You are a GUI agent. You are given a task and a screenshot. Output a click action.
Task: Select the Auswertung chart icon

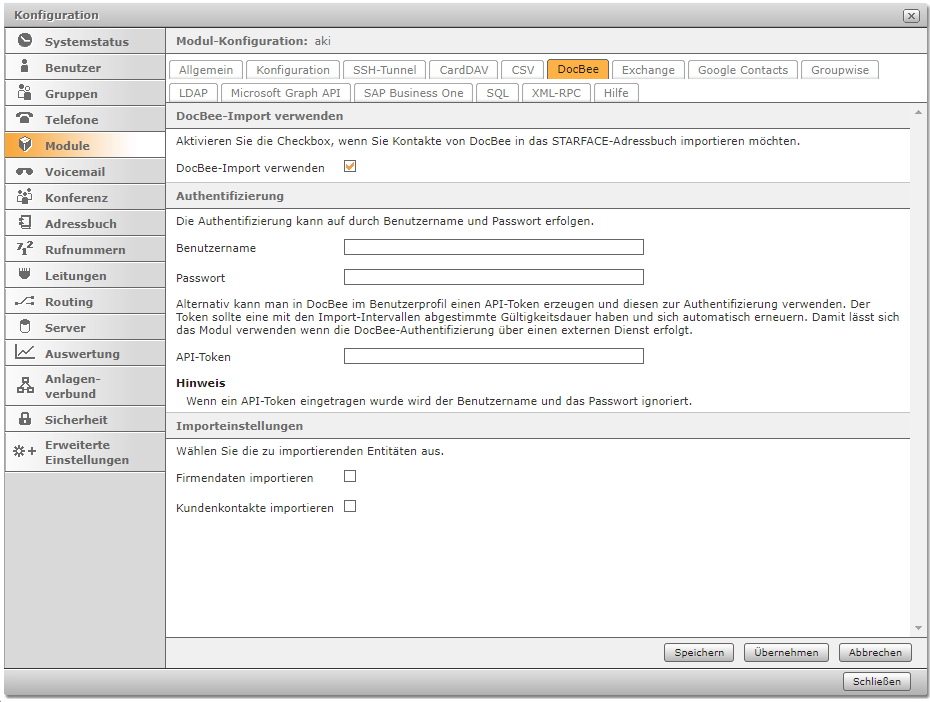tap(25, 354)
